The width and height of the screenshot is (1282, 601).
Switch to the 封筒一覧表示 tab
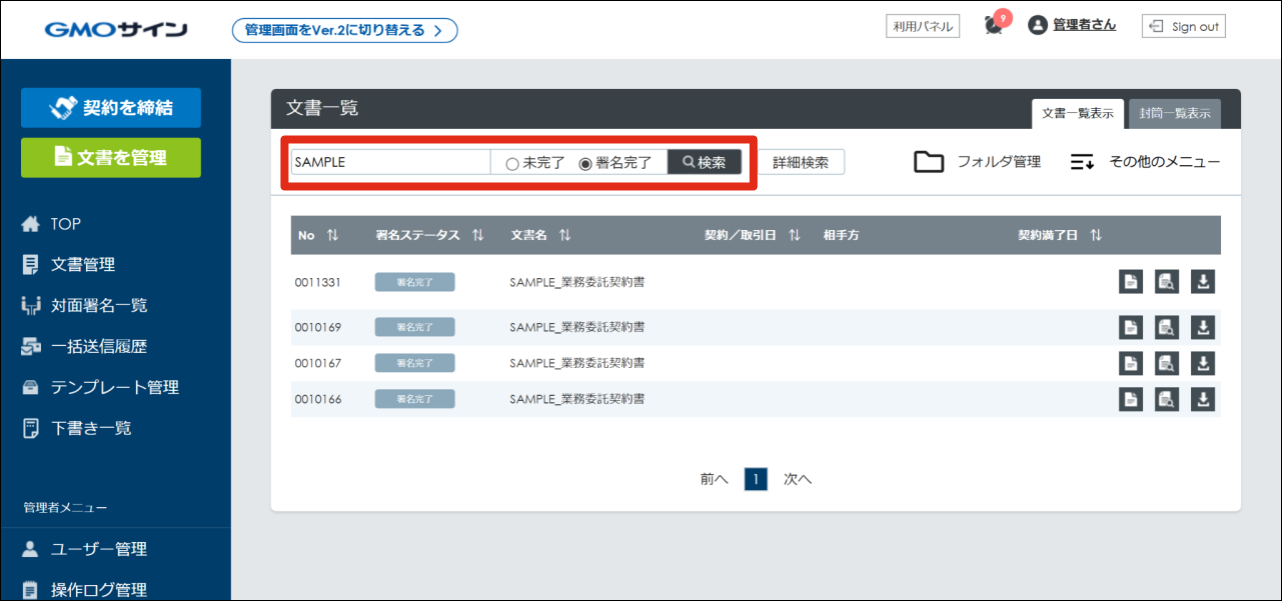(x=1174, y=114)
